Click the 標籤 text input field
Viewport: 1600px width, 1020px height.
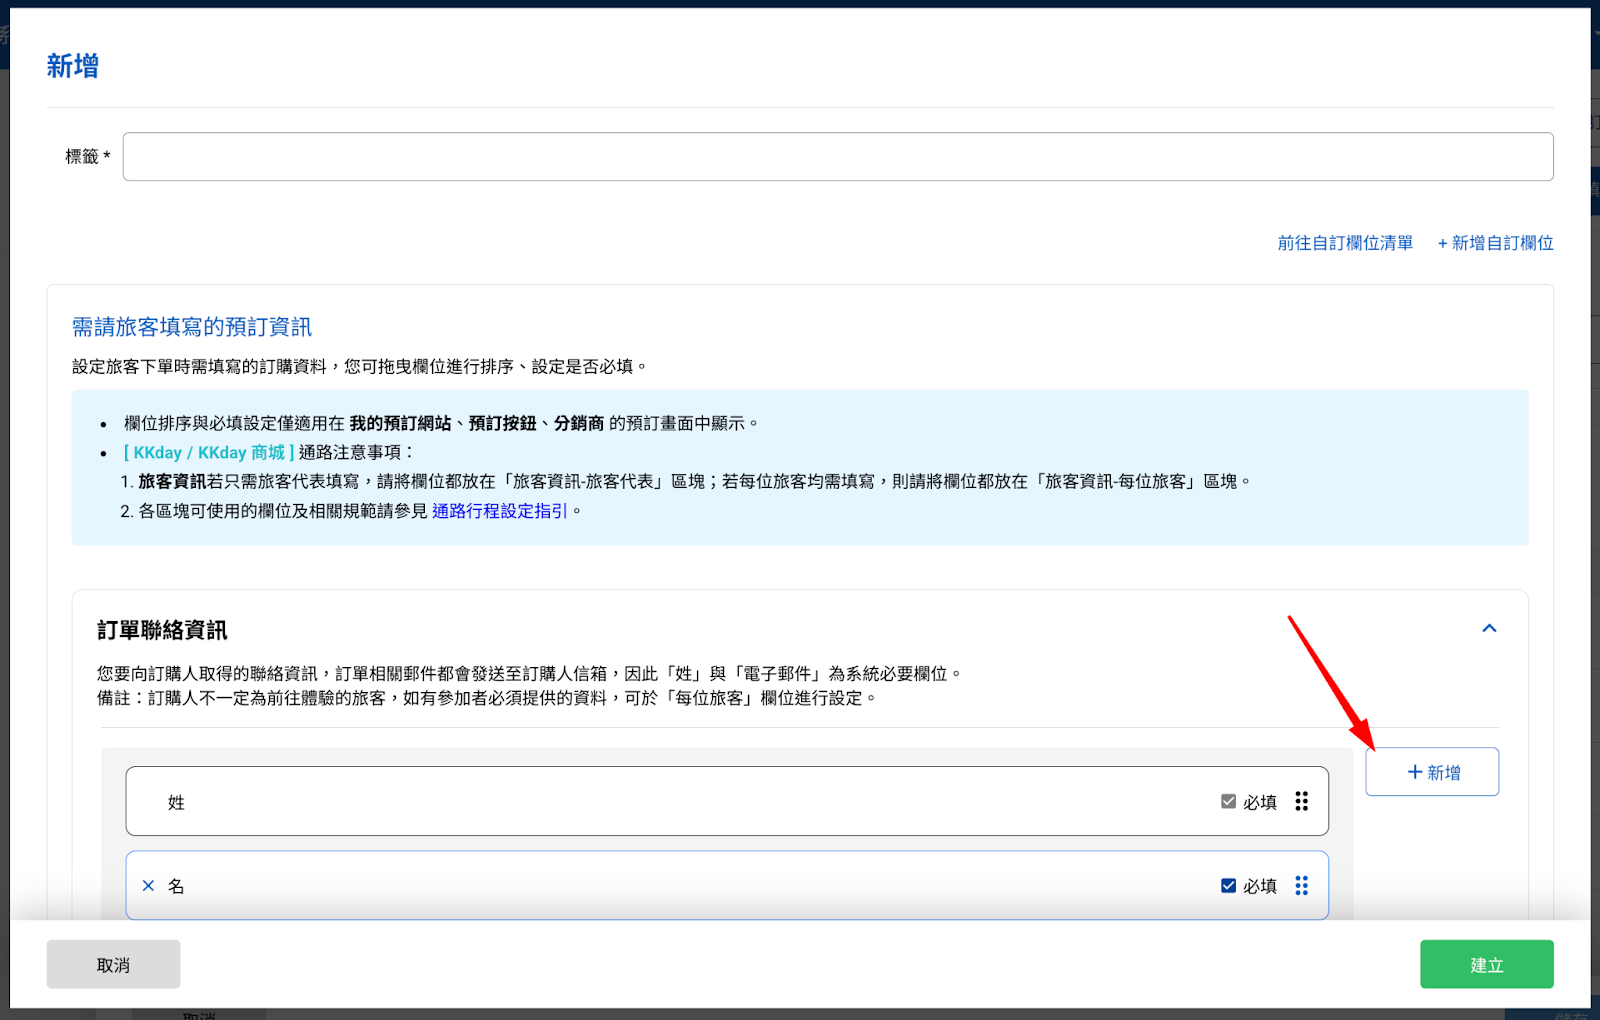838,157
